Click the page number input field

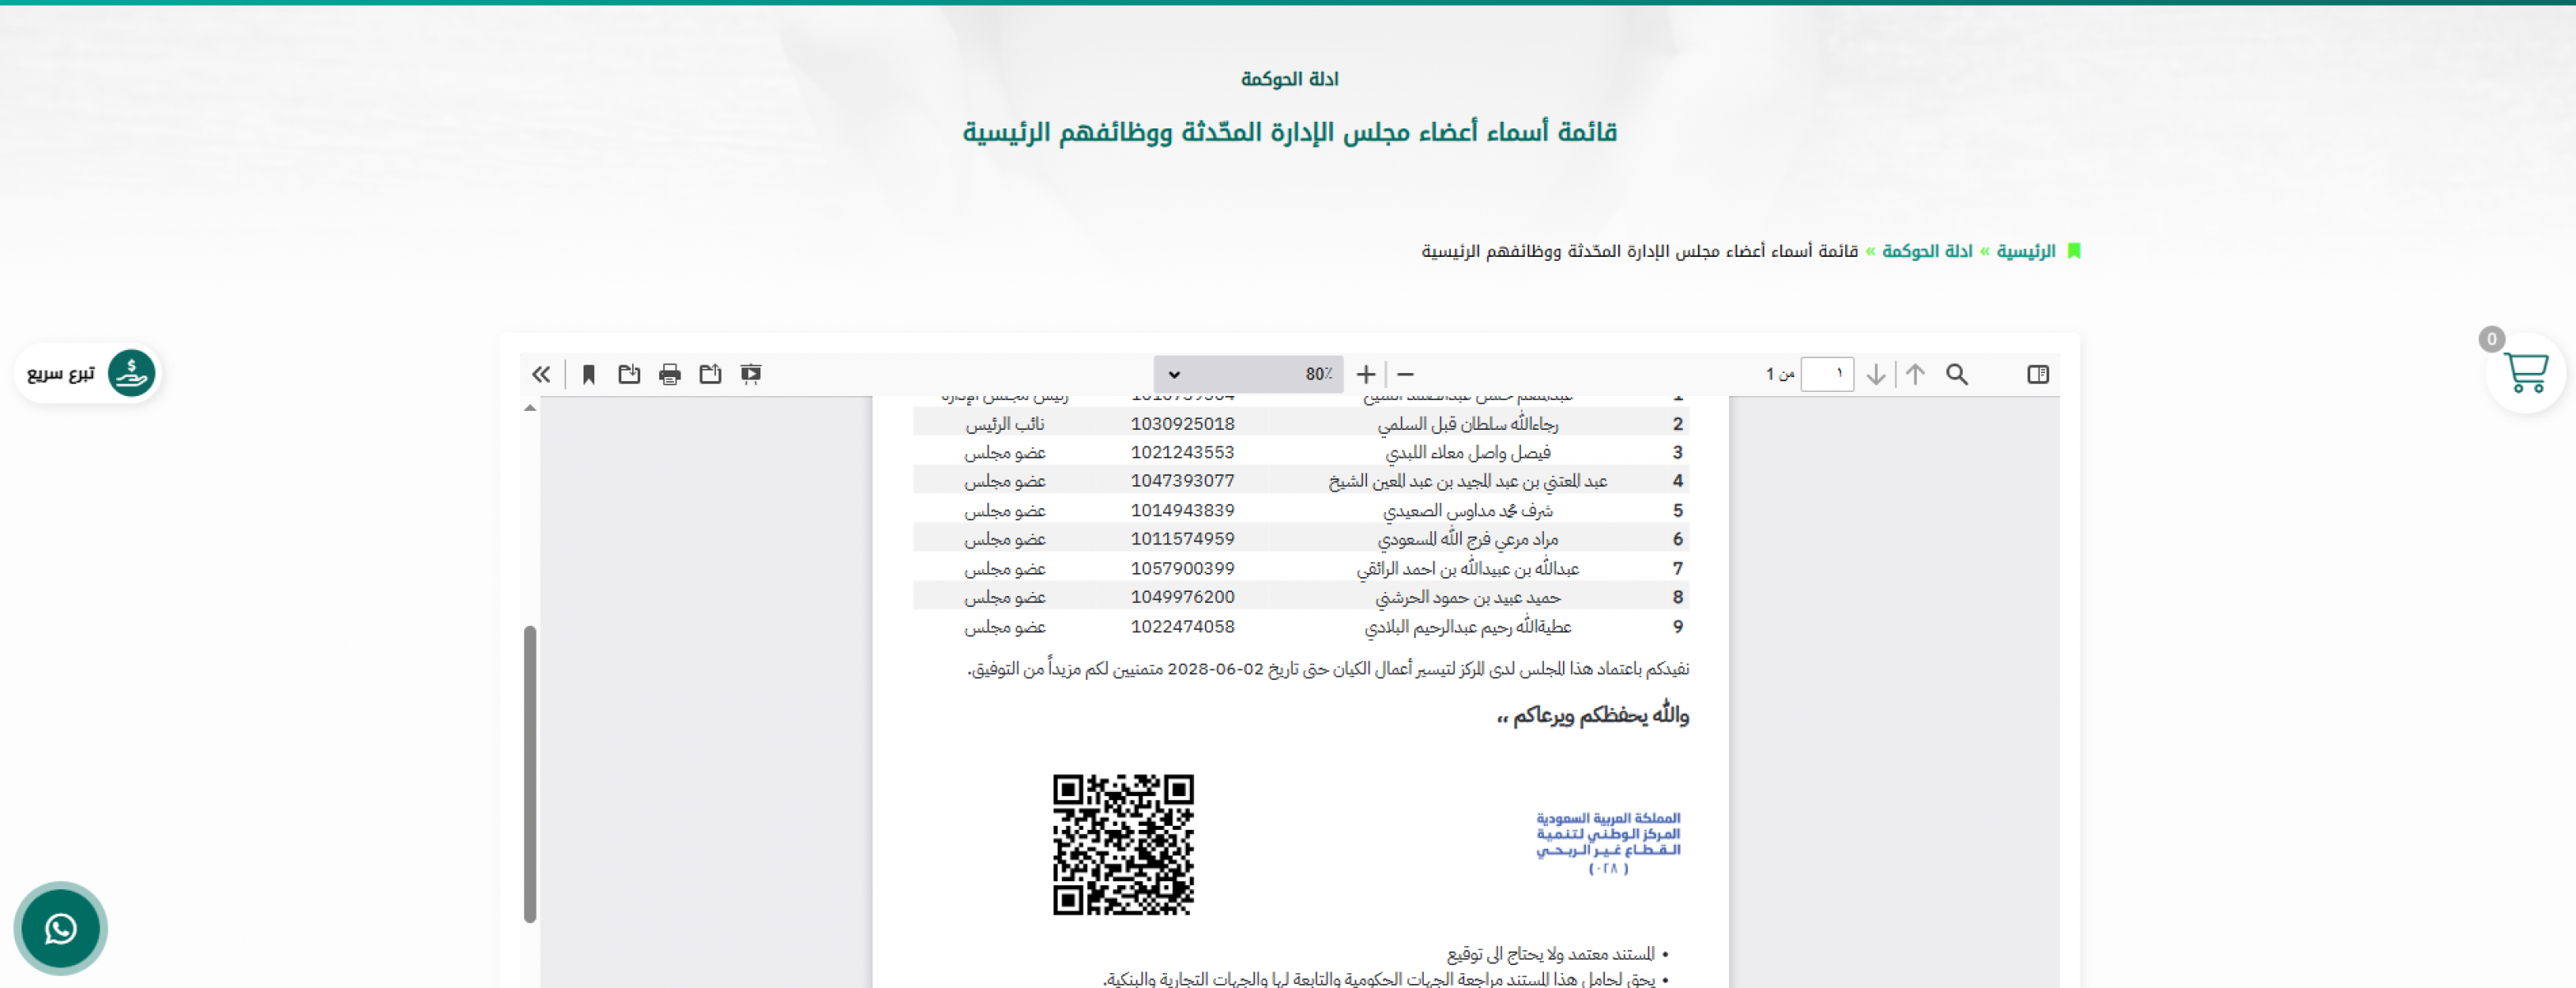[1827, 374]
